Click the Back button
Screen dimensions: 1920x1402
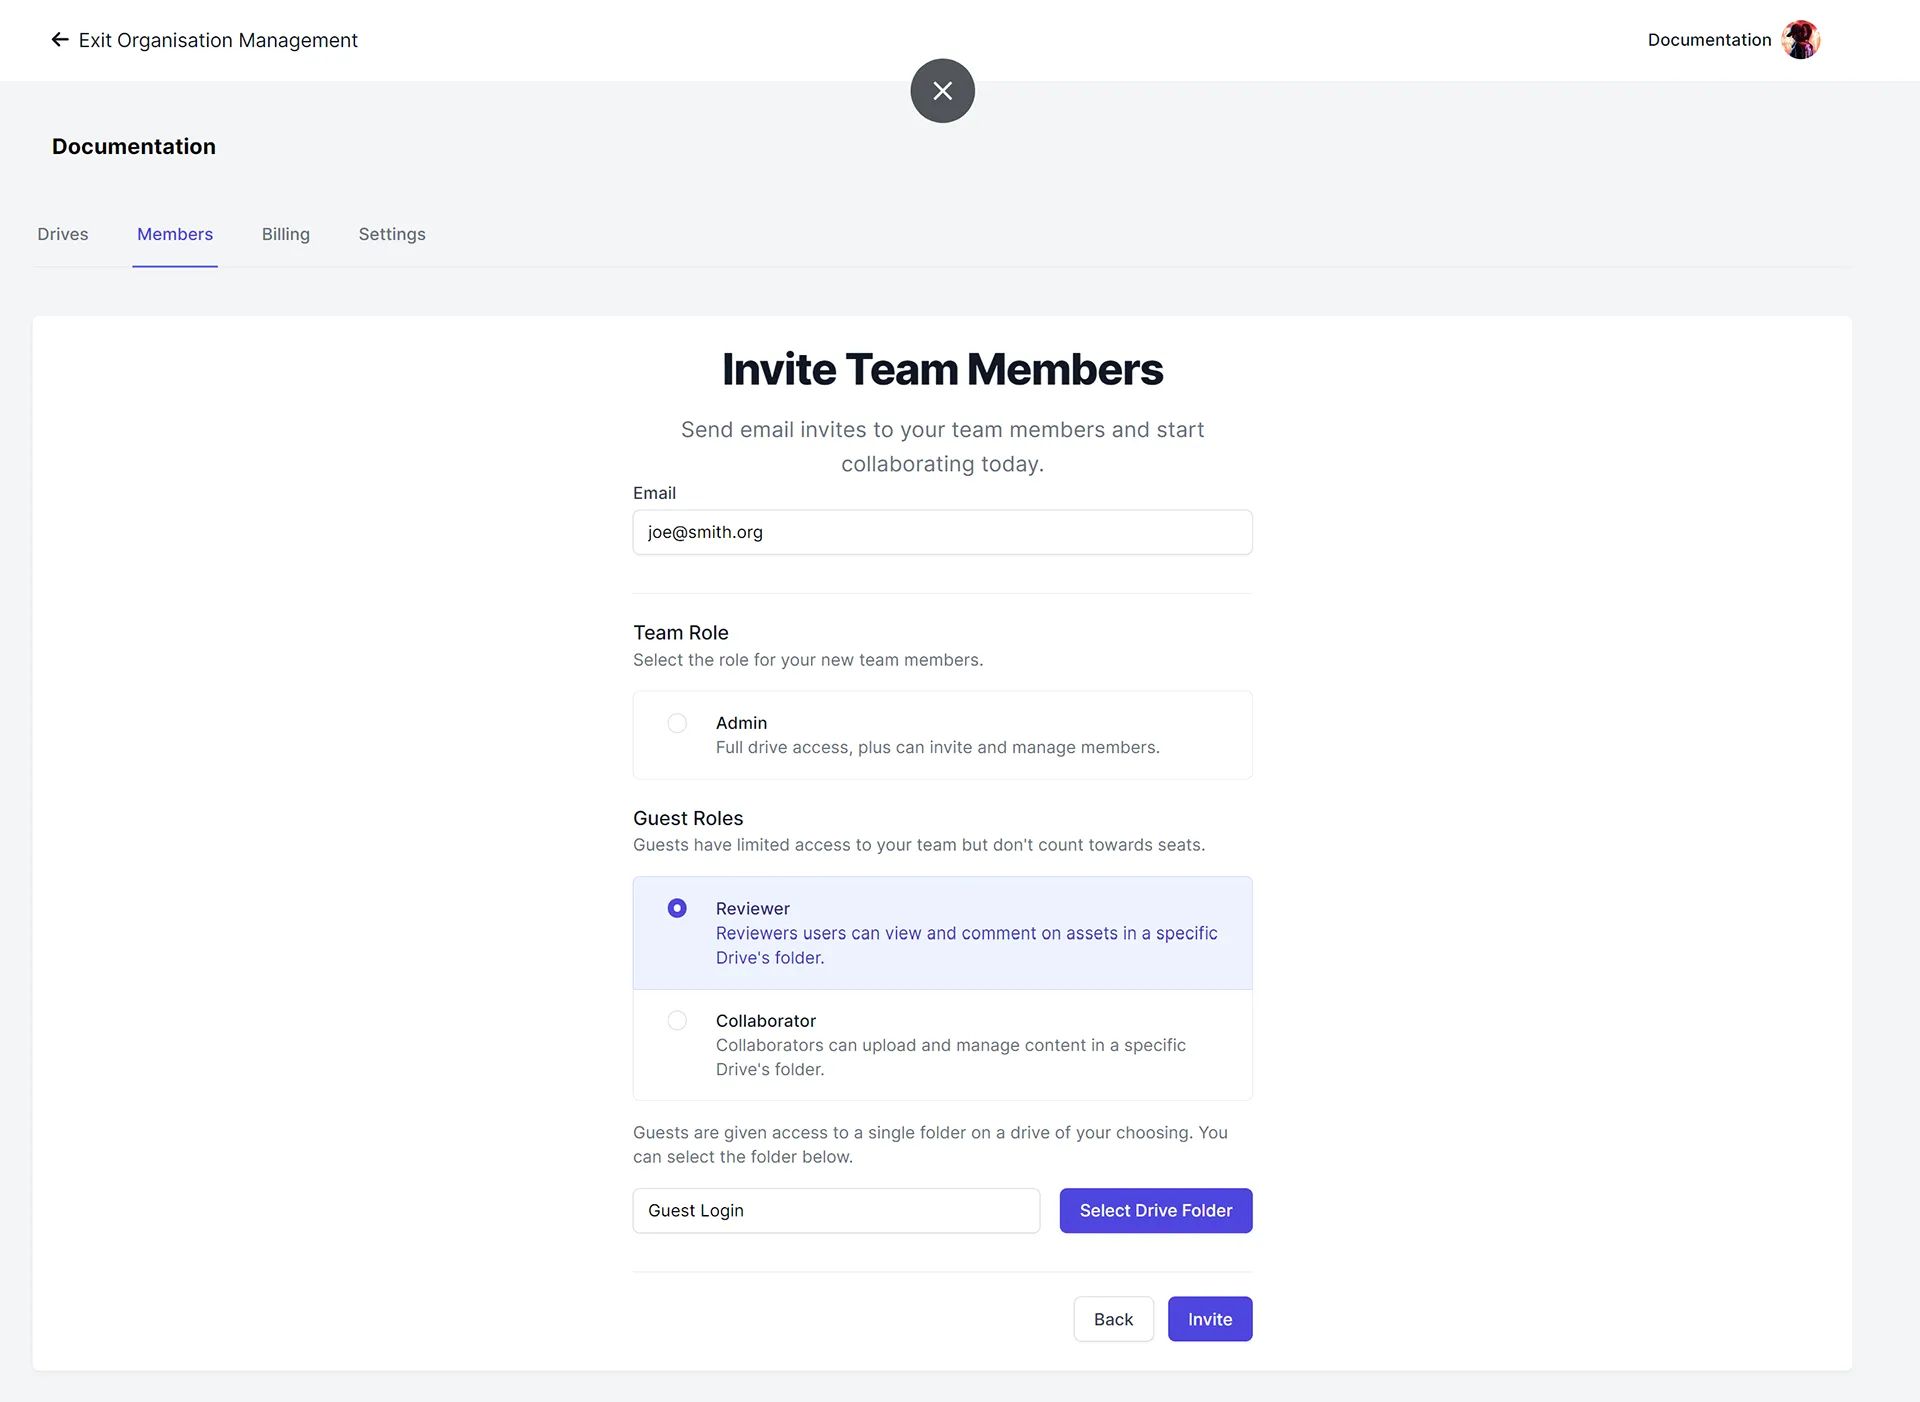(x=1114, y=1319)
